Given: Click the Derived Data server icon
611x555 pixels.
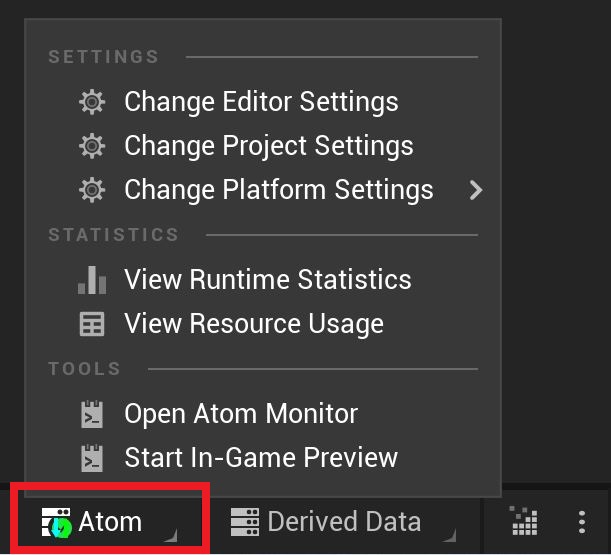Looking at the screenshot, I should point(245,522).
